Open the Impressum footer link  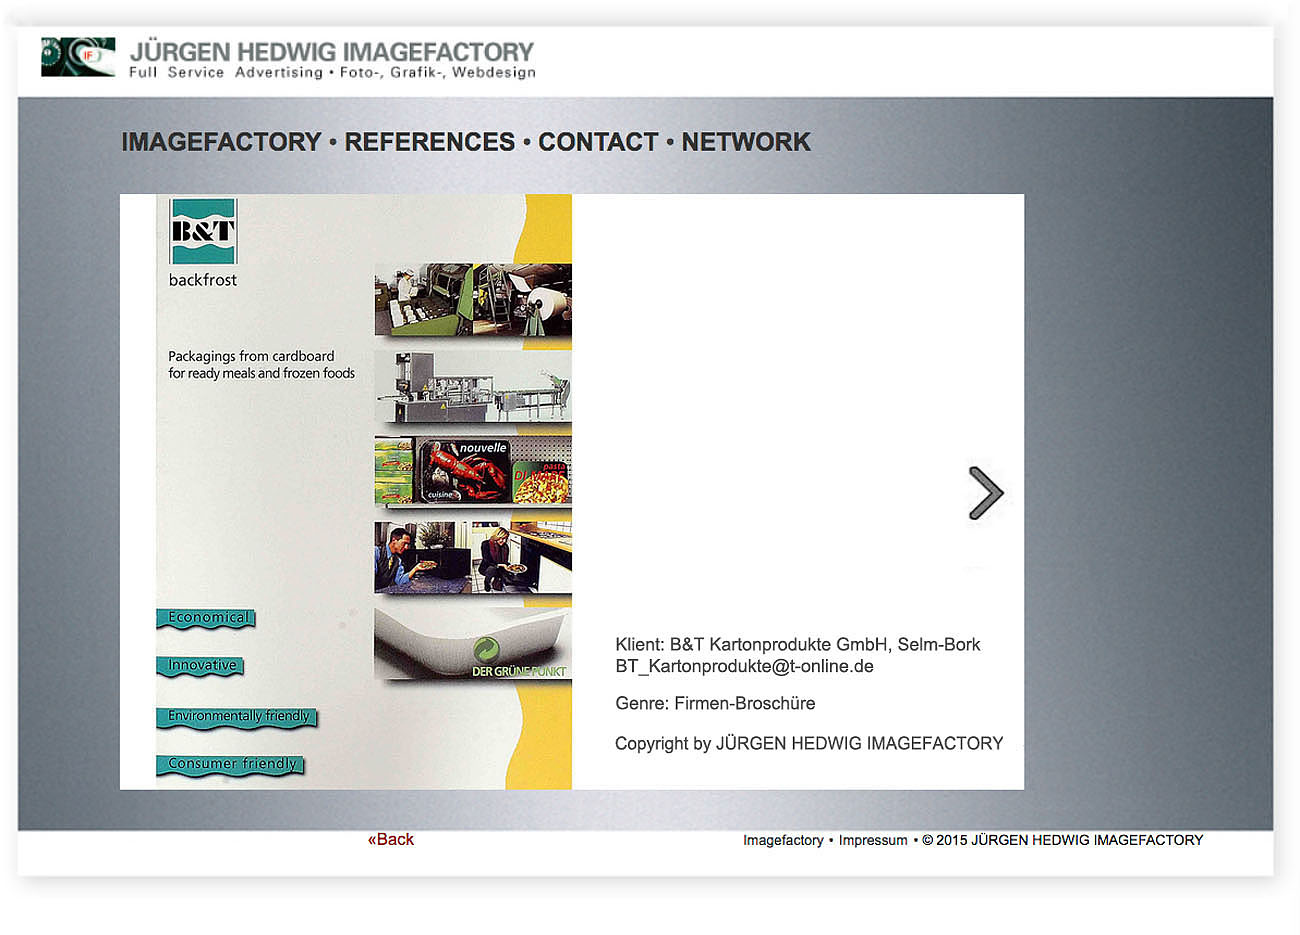[x=872, y=840]
